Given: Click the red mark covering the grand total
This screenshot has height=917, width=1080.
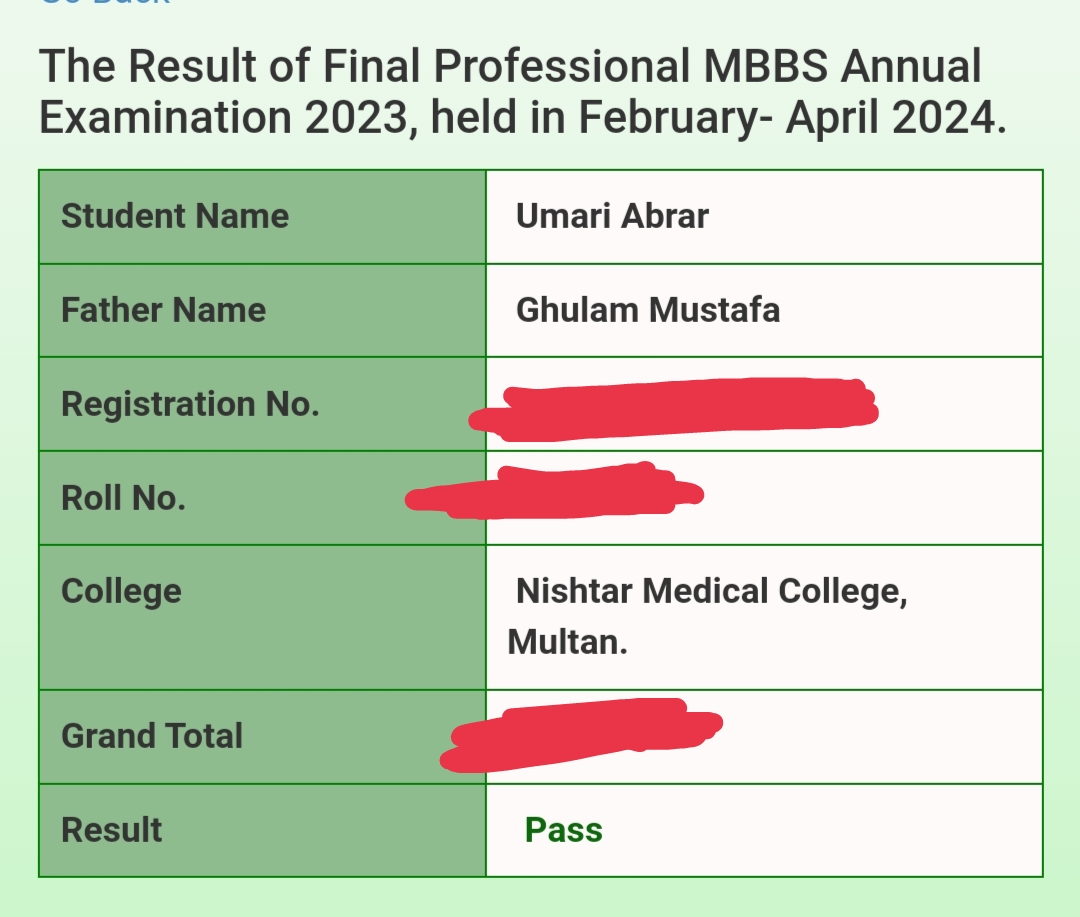Looking at the screenshot, I should tap(581, 734).
